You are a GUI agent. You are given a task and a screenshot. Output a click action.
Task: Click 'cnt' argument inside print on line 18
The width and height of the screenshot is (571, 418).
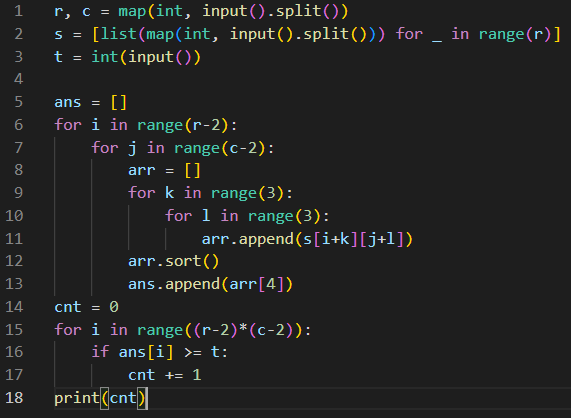(x=123, y=398)
